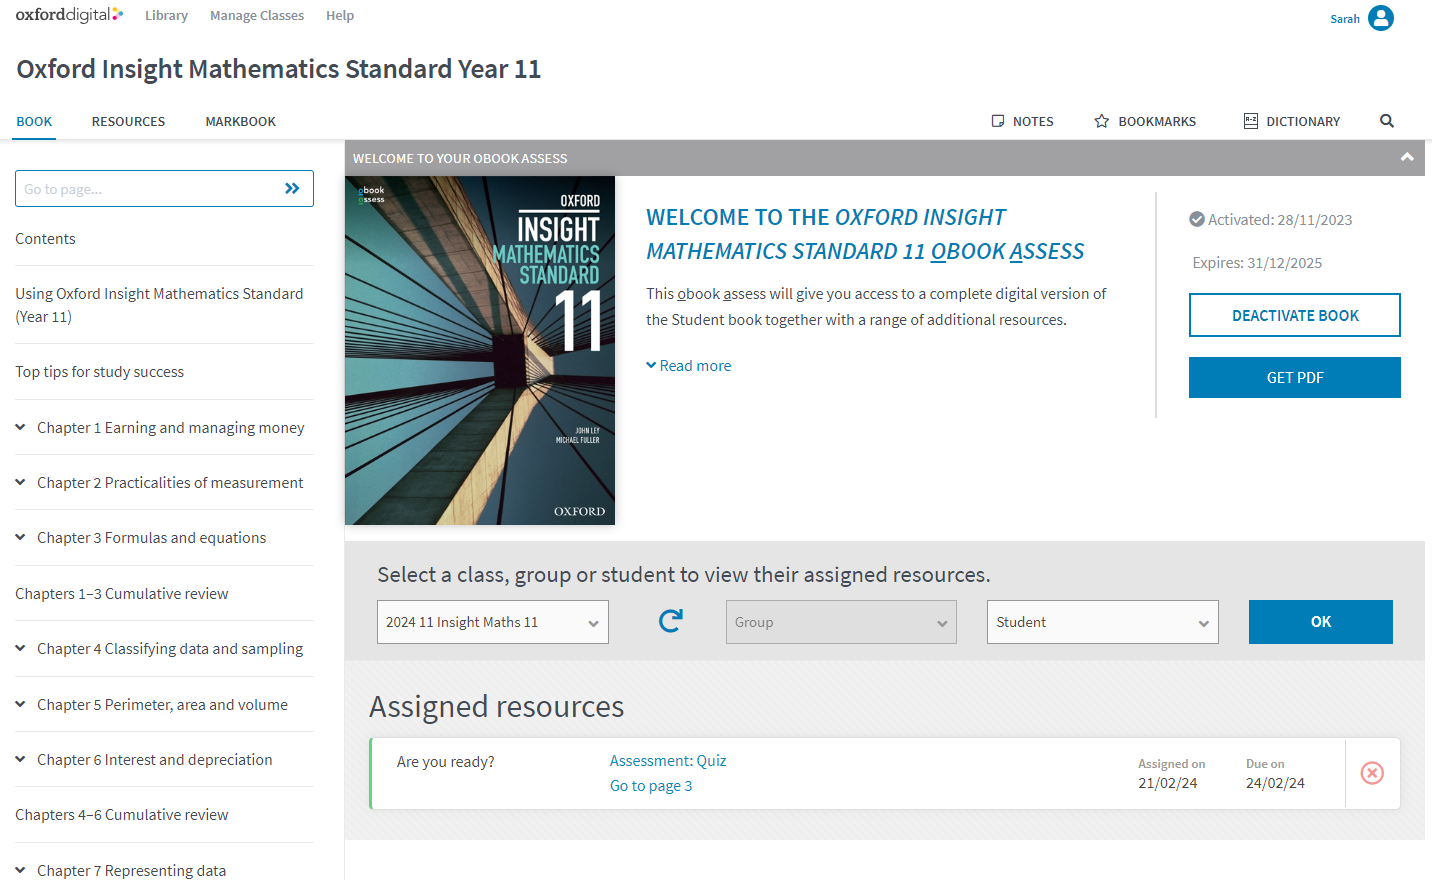Viewport: 1432px width, 880px height.
Task: Open the Sarah user profile icon
Action: point(1381,18)
